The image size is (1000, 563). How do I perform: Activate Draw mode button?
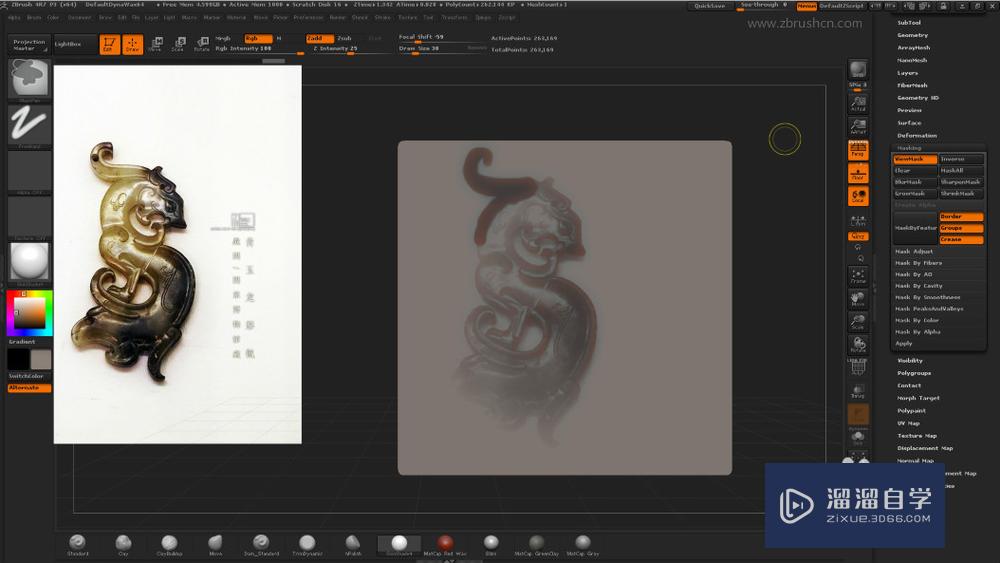point(133,44)
